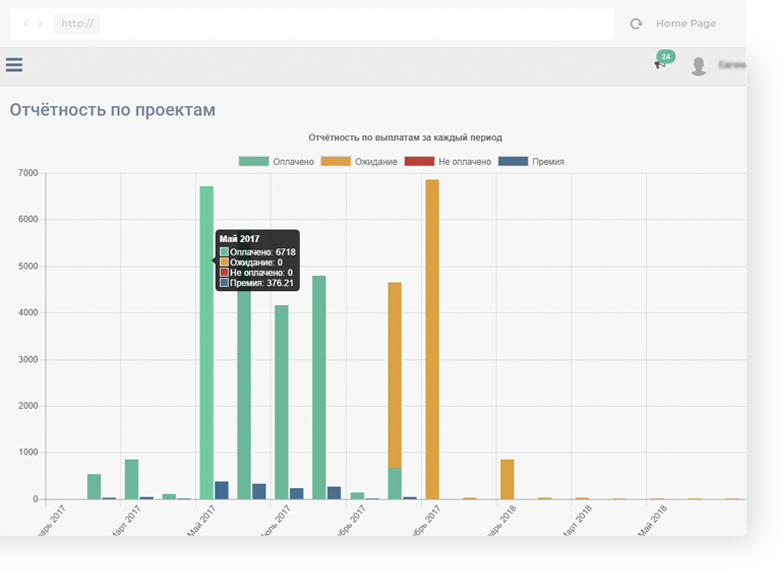Open the Home Page link
This screenshot has height=572, width=784.
coord(686,24)
